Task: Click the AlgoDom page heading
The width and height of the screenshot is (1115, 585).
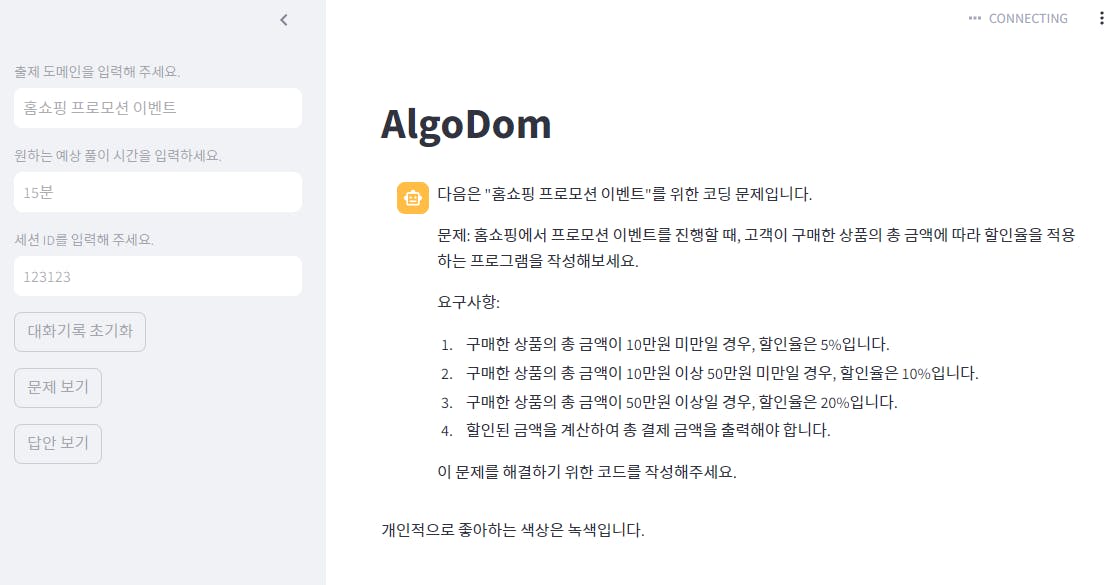Action: click(x=466, y=125)
